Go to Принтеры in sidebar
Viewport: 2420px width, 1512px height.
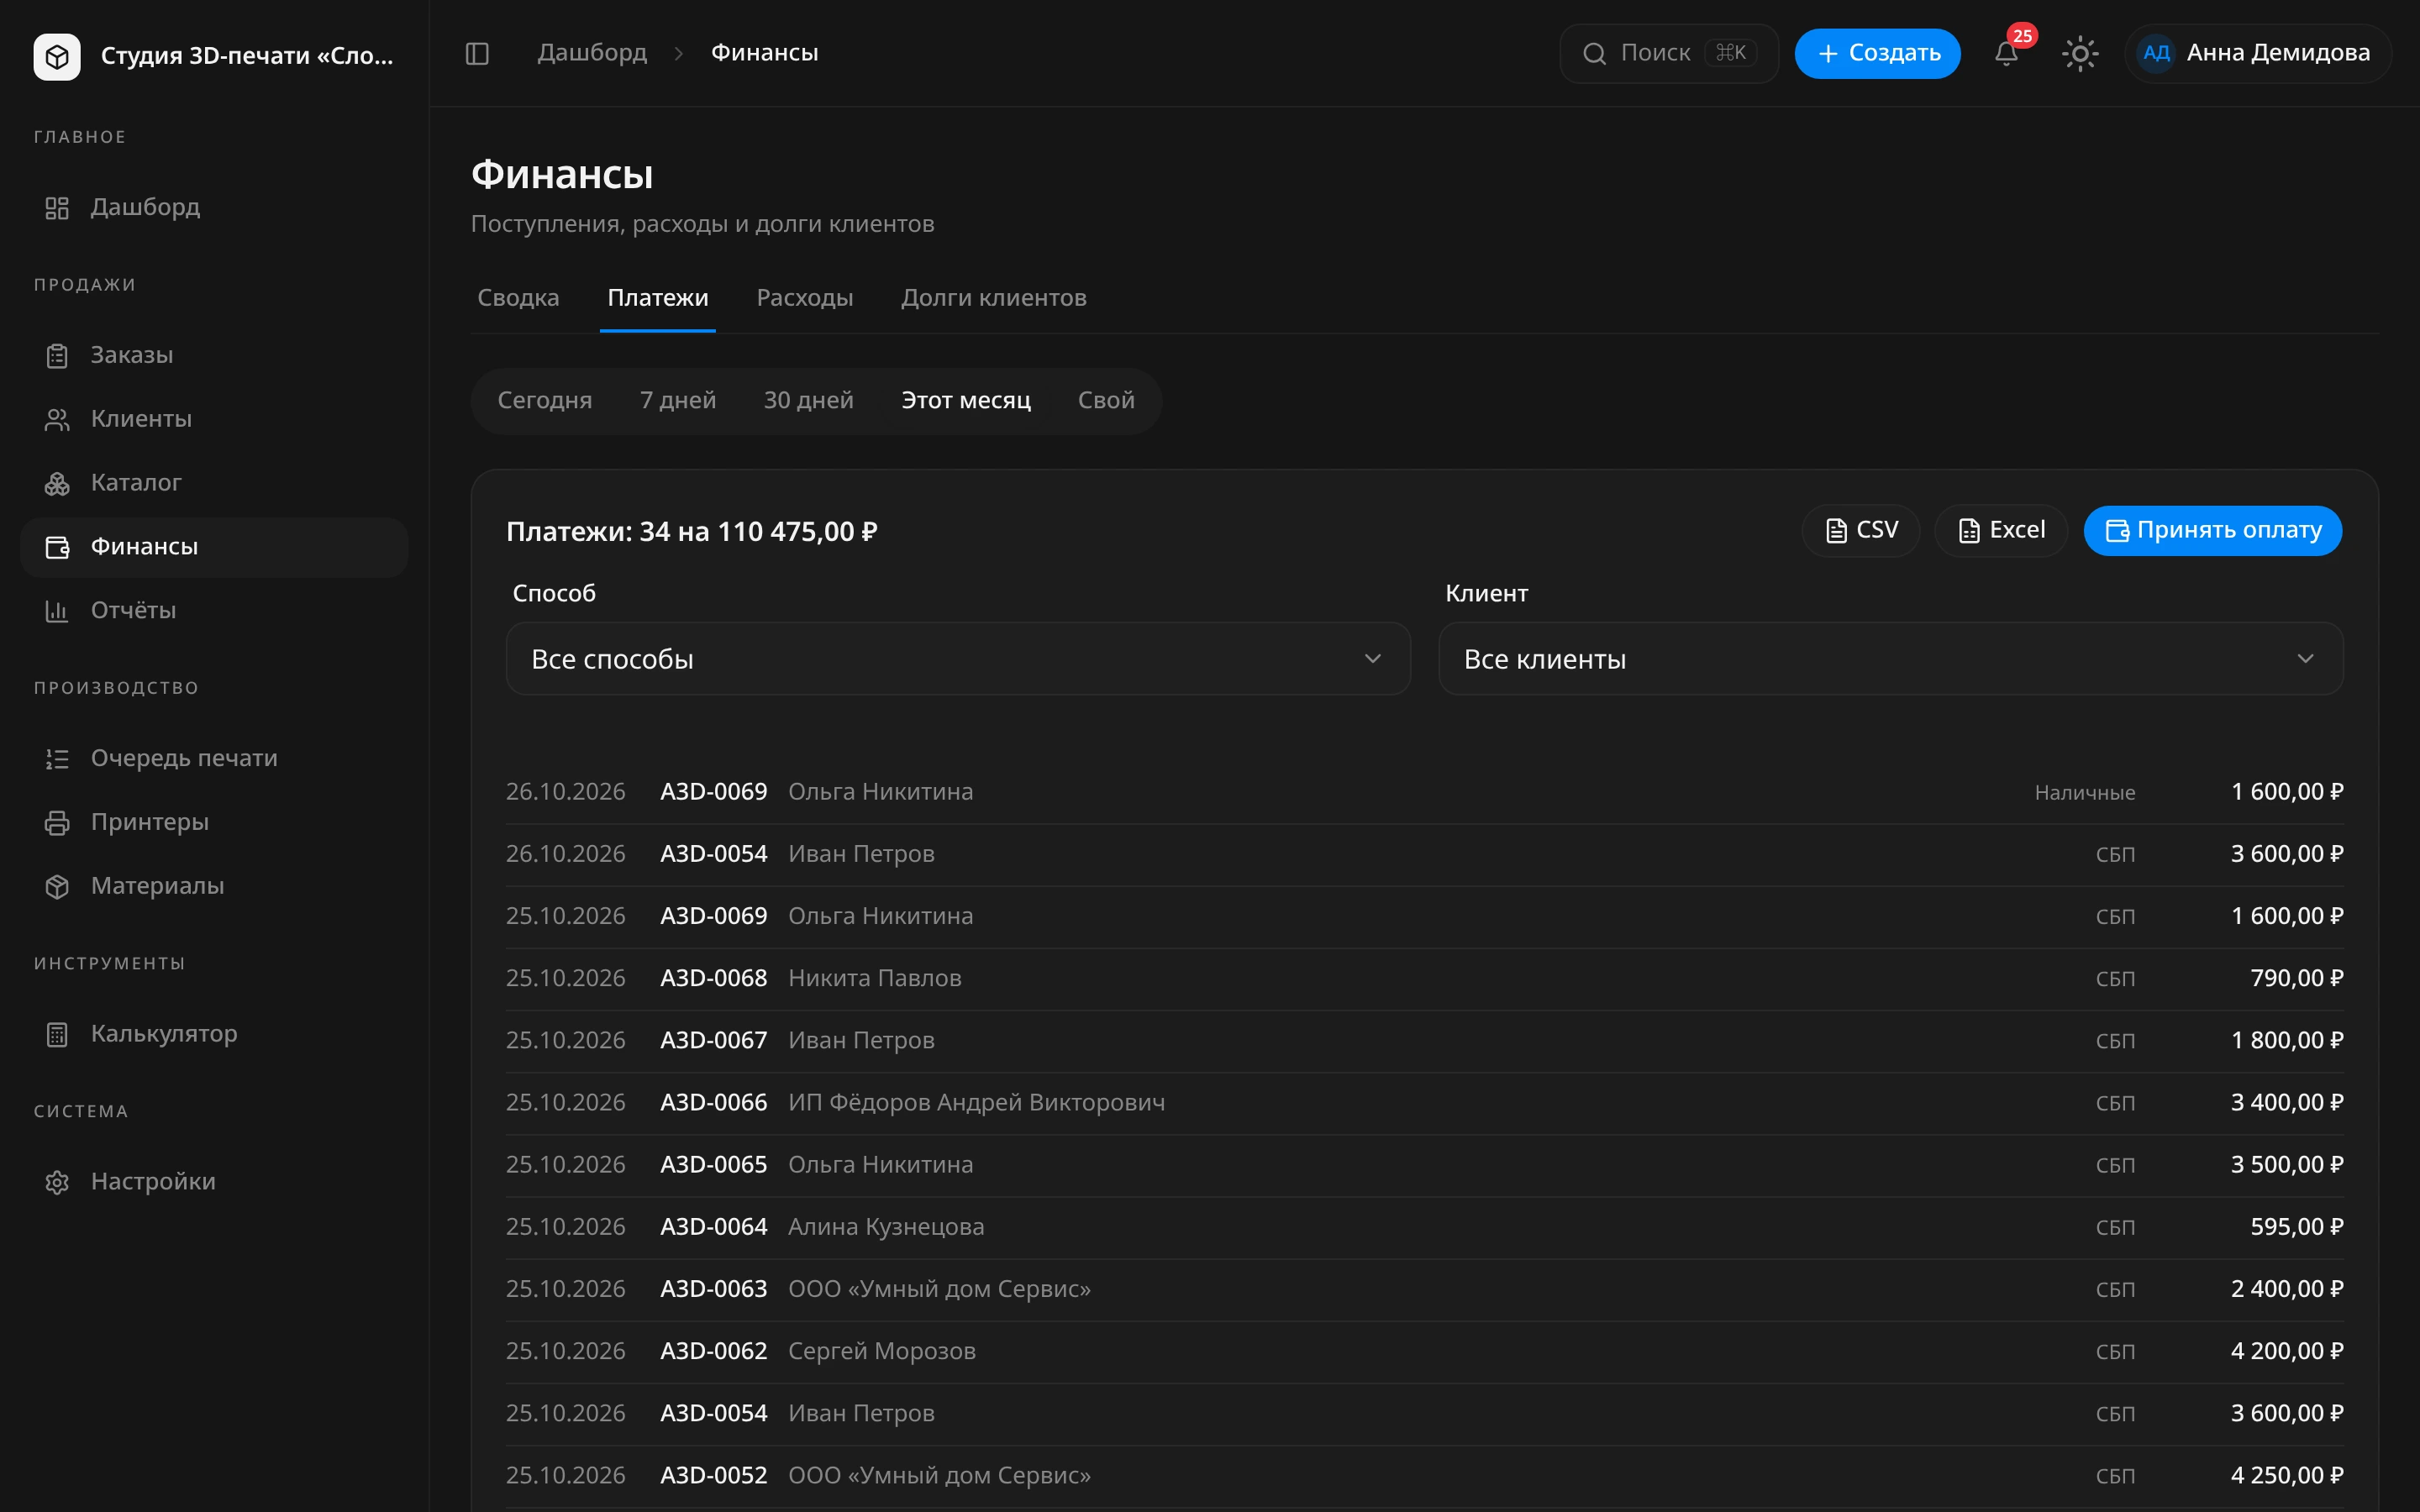click(214, 822)
